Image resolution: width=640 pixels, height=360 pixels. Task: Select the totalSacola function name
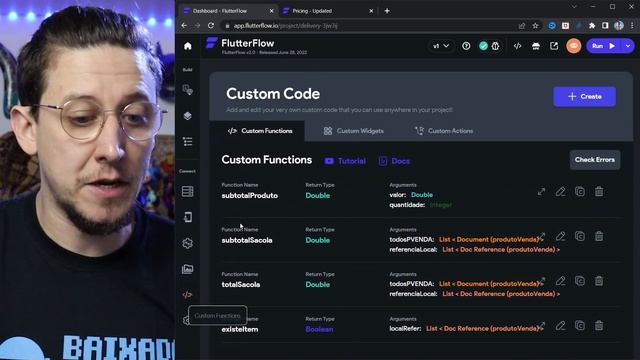241,285
